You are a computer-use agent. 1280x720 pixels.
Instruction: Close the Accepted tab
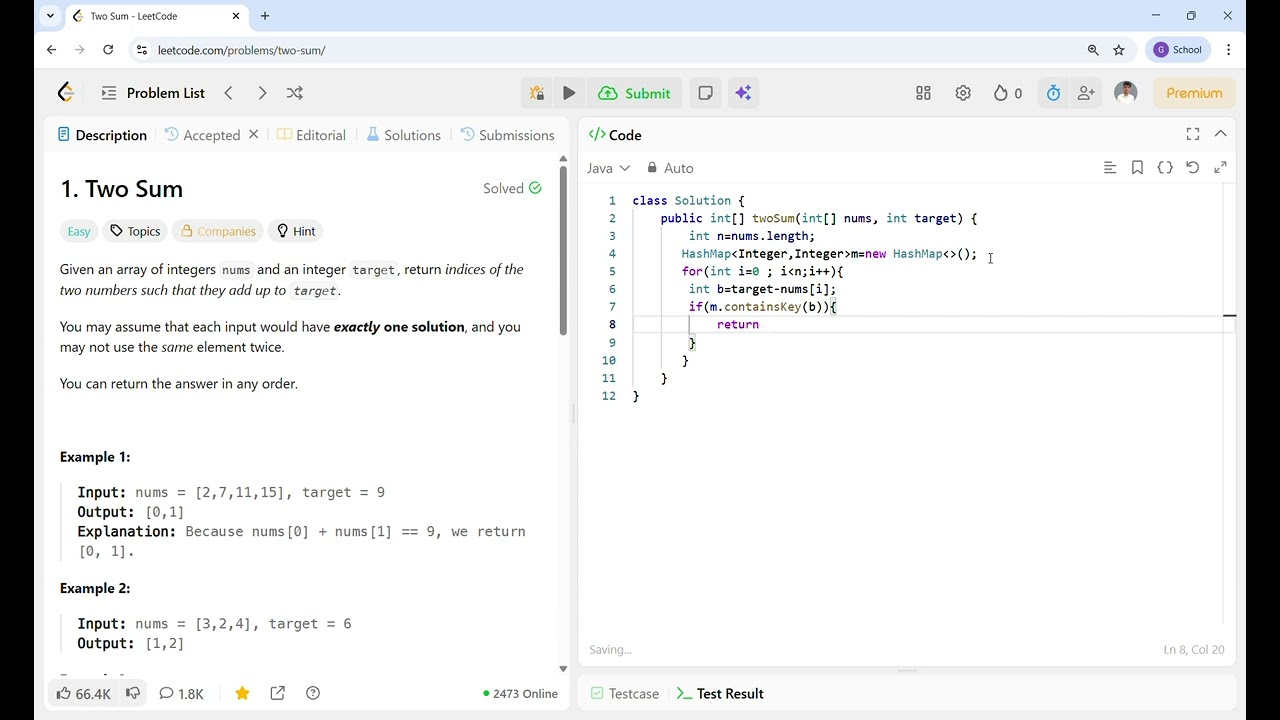[x=254, y=134]
